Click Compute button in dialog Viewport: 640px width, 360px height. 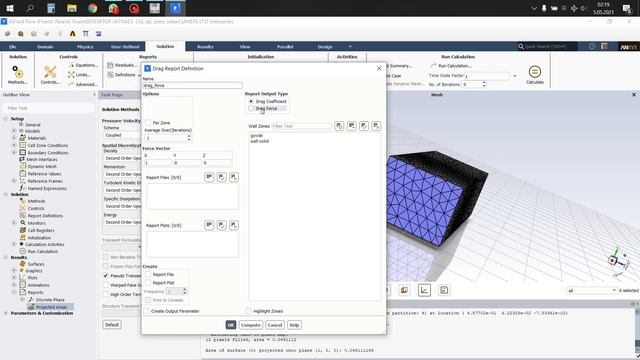pos(250,325)
